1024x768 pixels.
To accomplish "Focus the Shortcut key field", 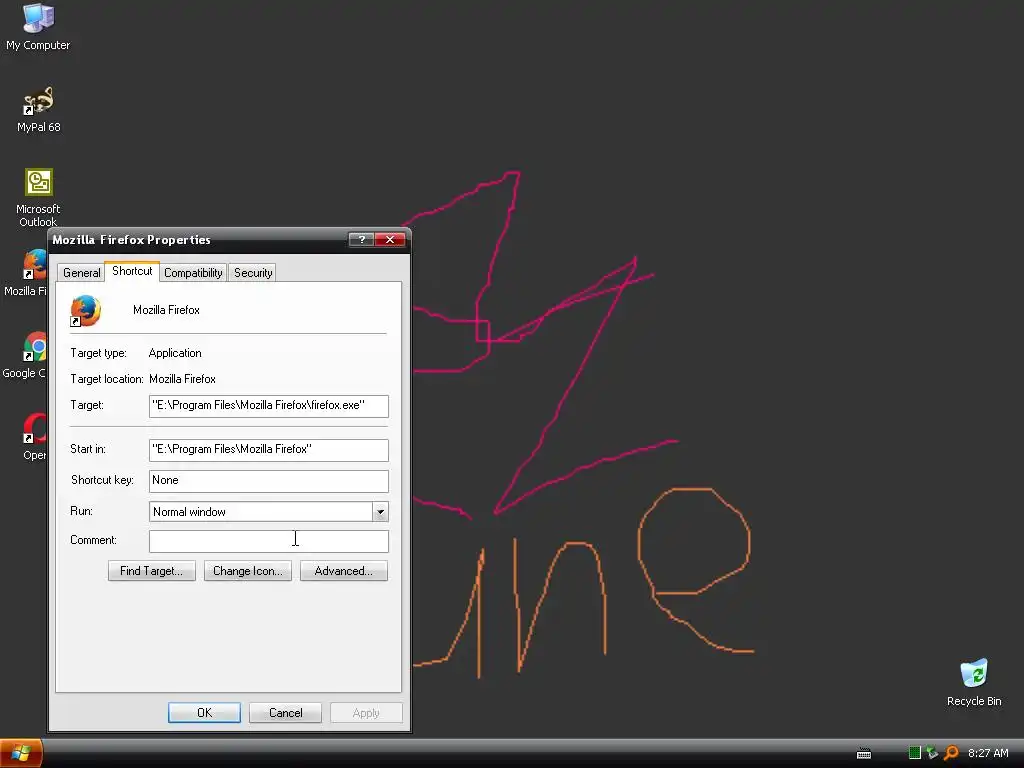I will [x=268, y=481].
